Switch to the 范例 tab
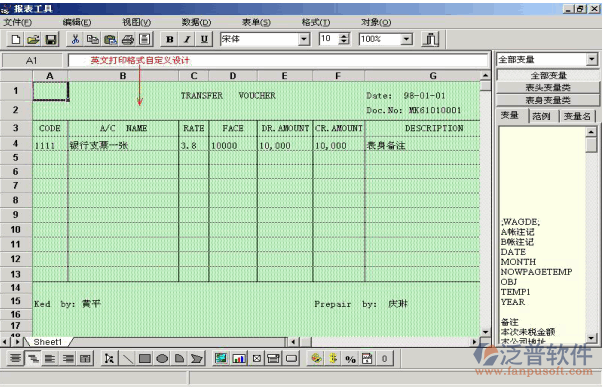The width and height of the screenshot is (603, 387). tap(541, 116)
